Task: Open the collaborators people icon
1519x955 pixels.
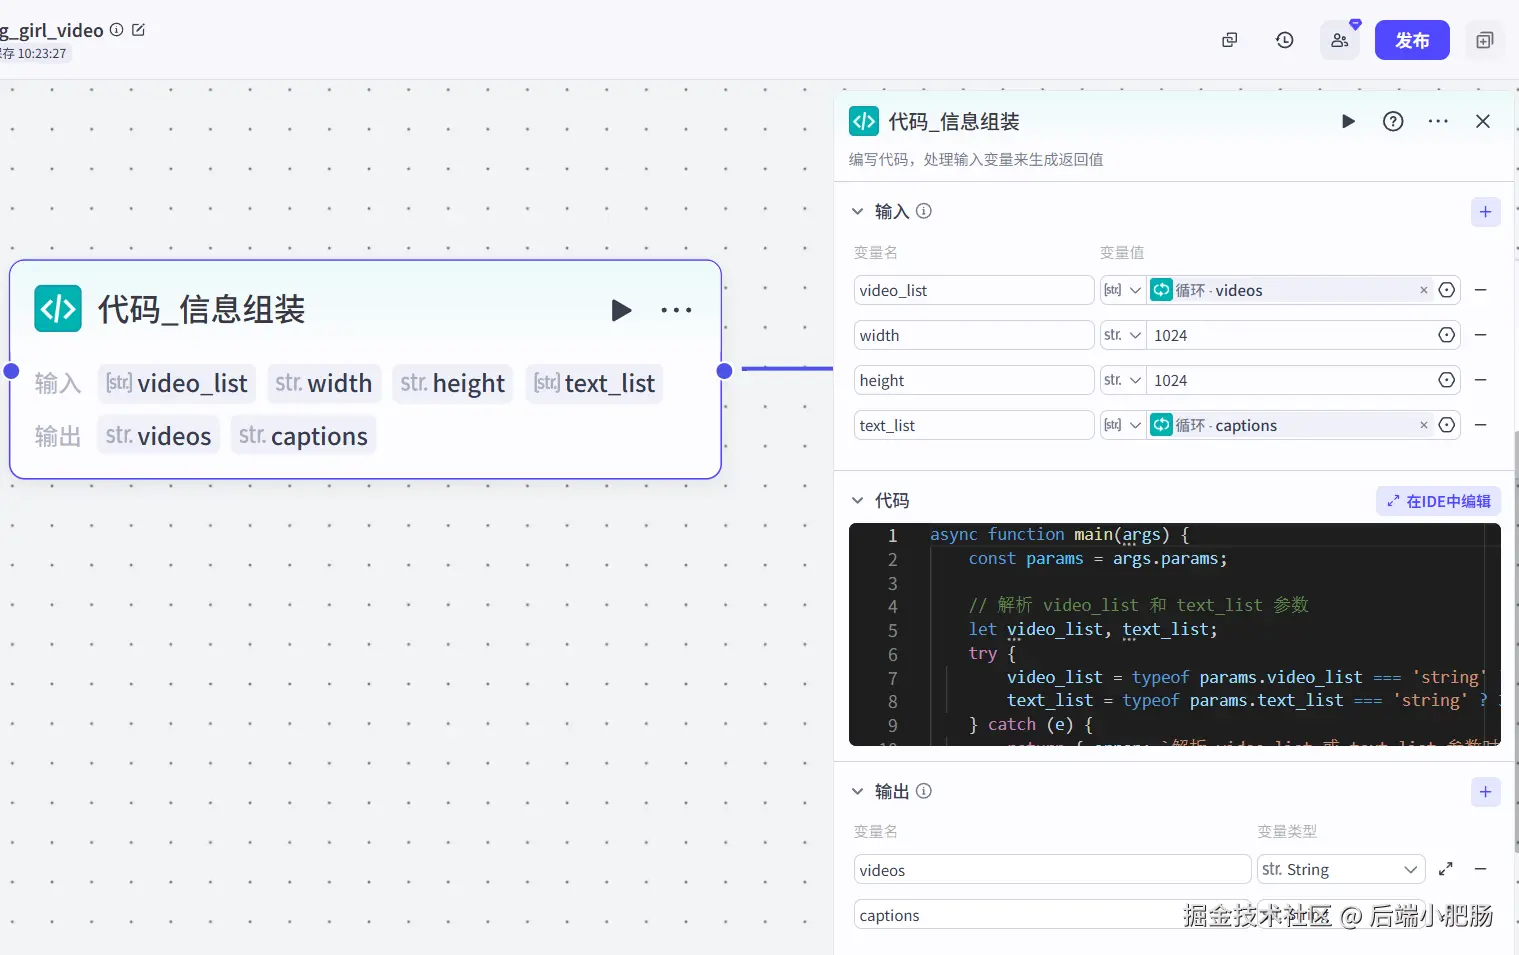Action: click(1340, 40)
